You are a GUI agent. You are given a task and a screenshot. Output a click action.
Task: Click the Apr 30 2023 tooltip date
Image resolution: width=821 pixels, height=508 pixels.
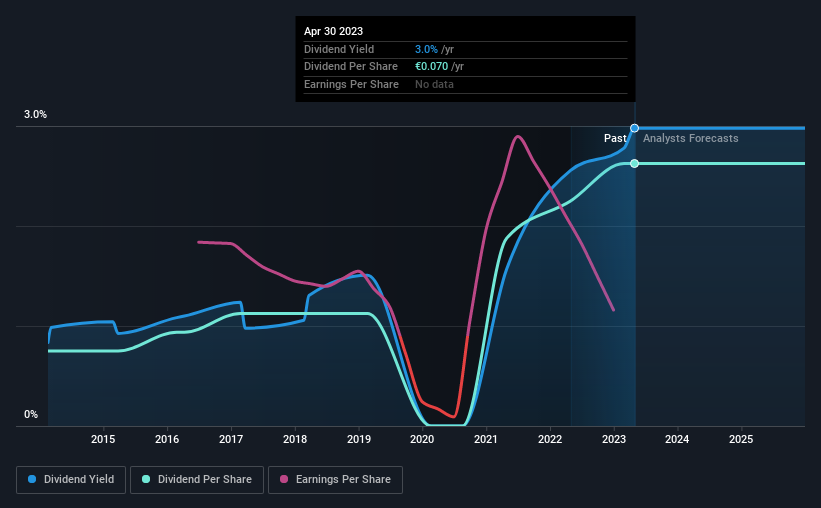334,31
